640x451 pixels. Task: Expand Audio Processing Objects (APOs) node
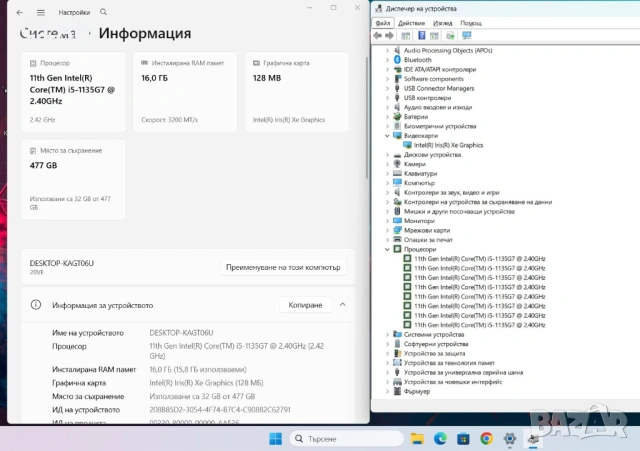387,50
